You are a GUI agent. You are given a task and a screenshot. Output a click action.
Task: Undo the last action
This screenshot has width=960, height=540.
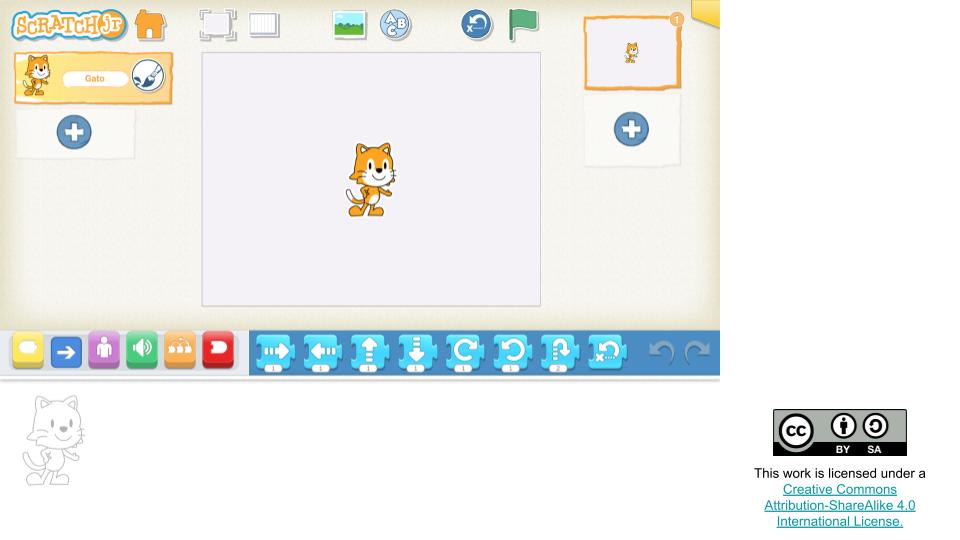(x=662, y=352)
